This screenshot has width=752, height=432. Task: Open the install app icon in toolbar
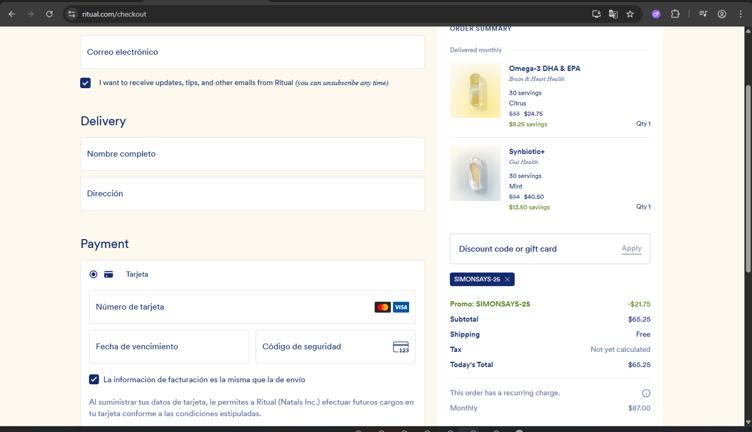pyautogui.click(x=596, y=14)
